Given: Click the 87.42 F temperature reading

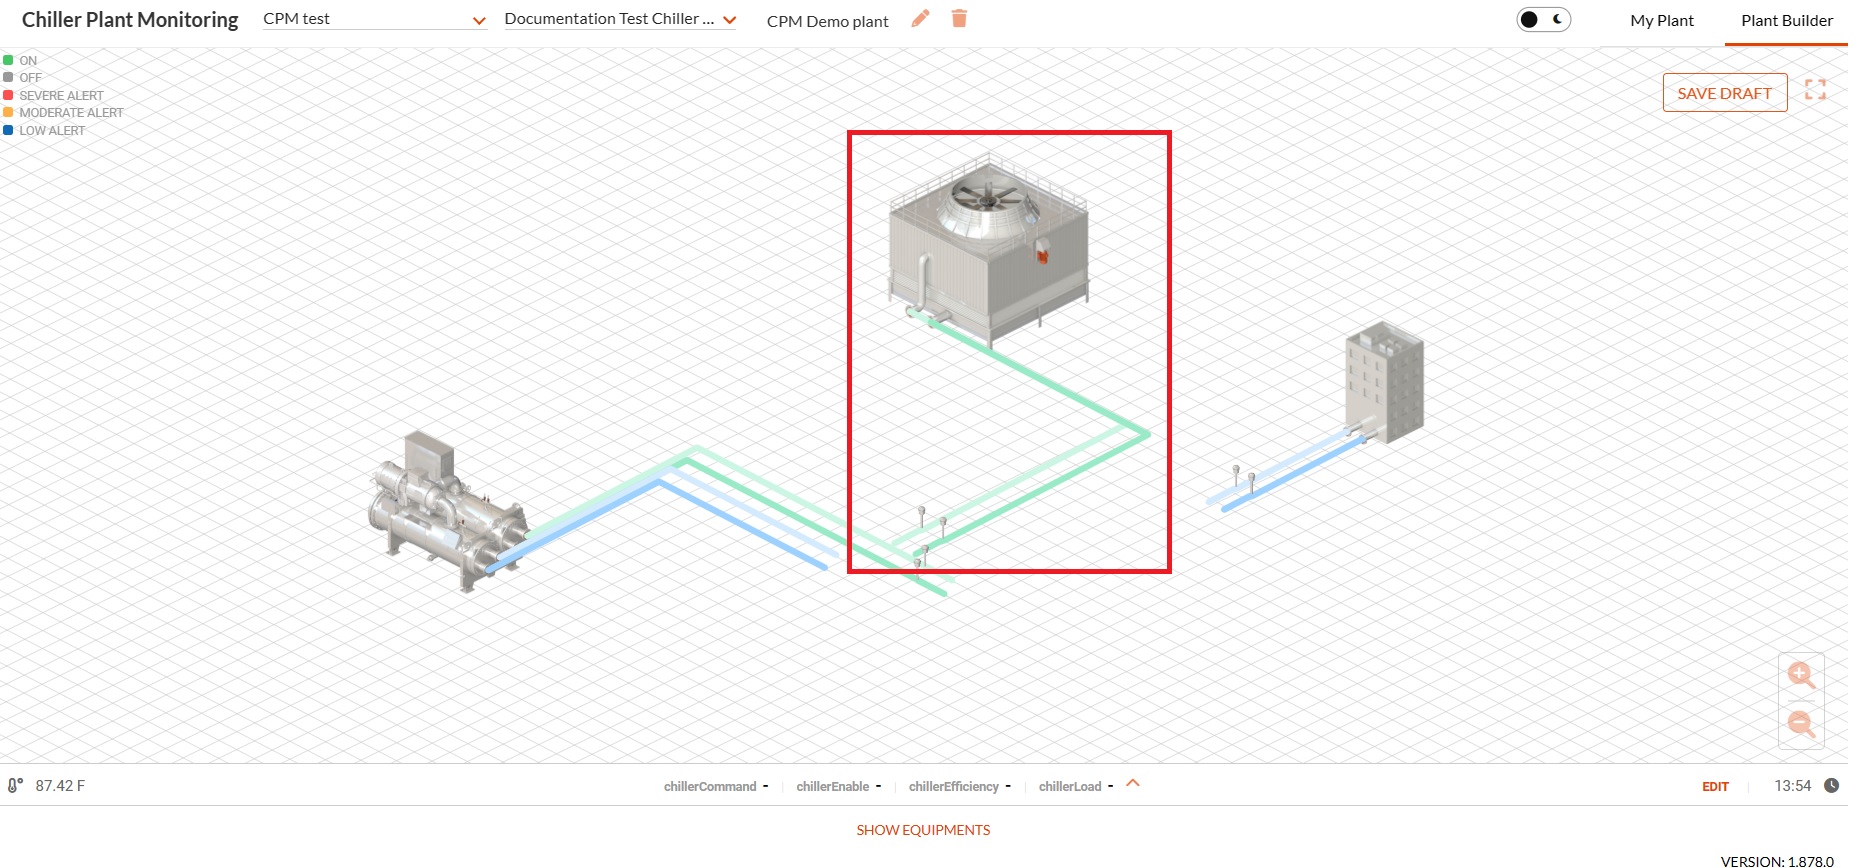Looking at the screenshot, I should tap(60, 786).
